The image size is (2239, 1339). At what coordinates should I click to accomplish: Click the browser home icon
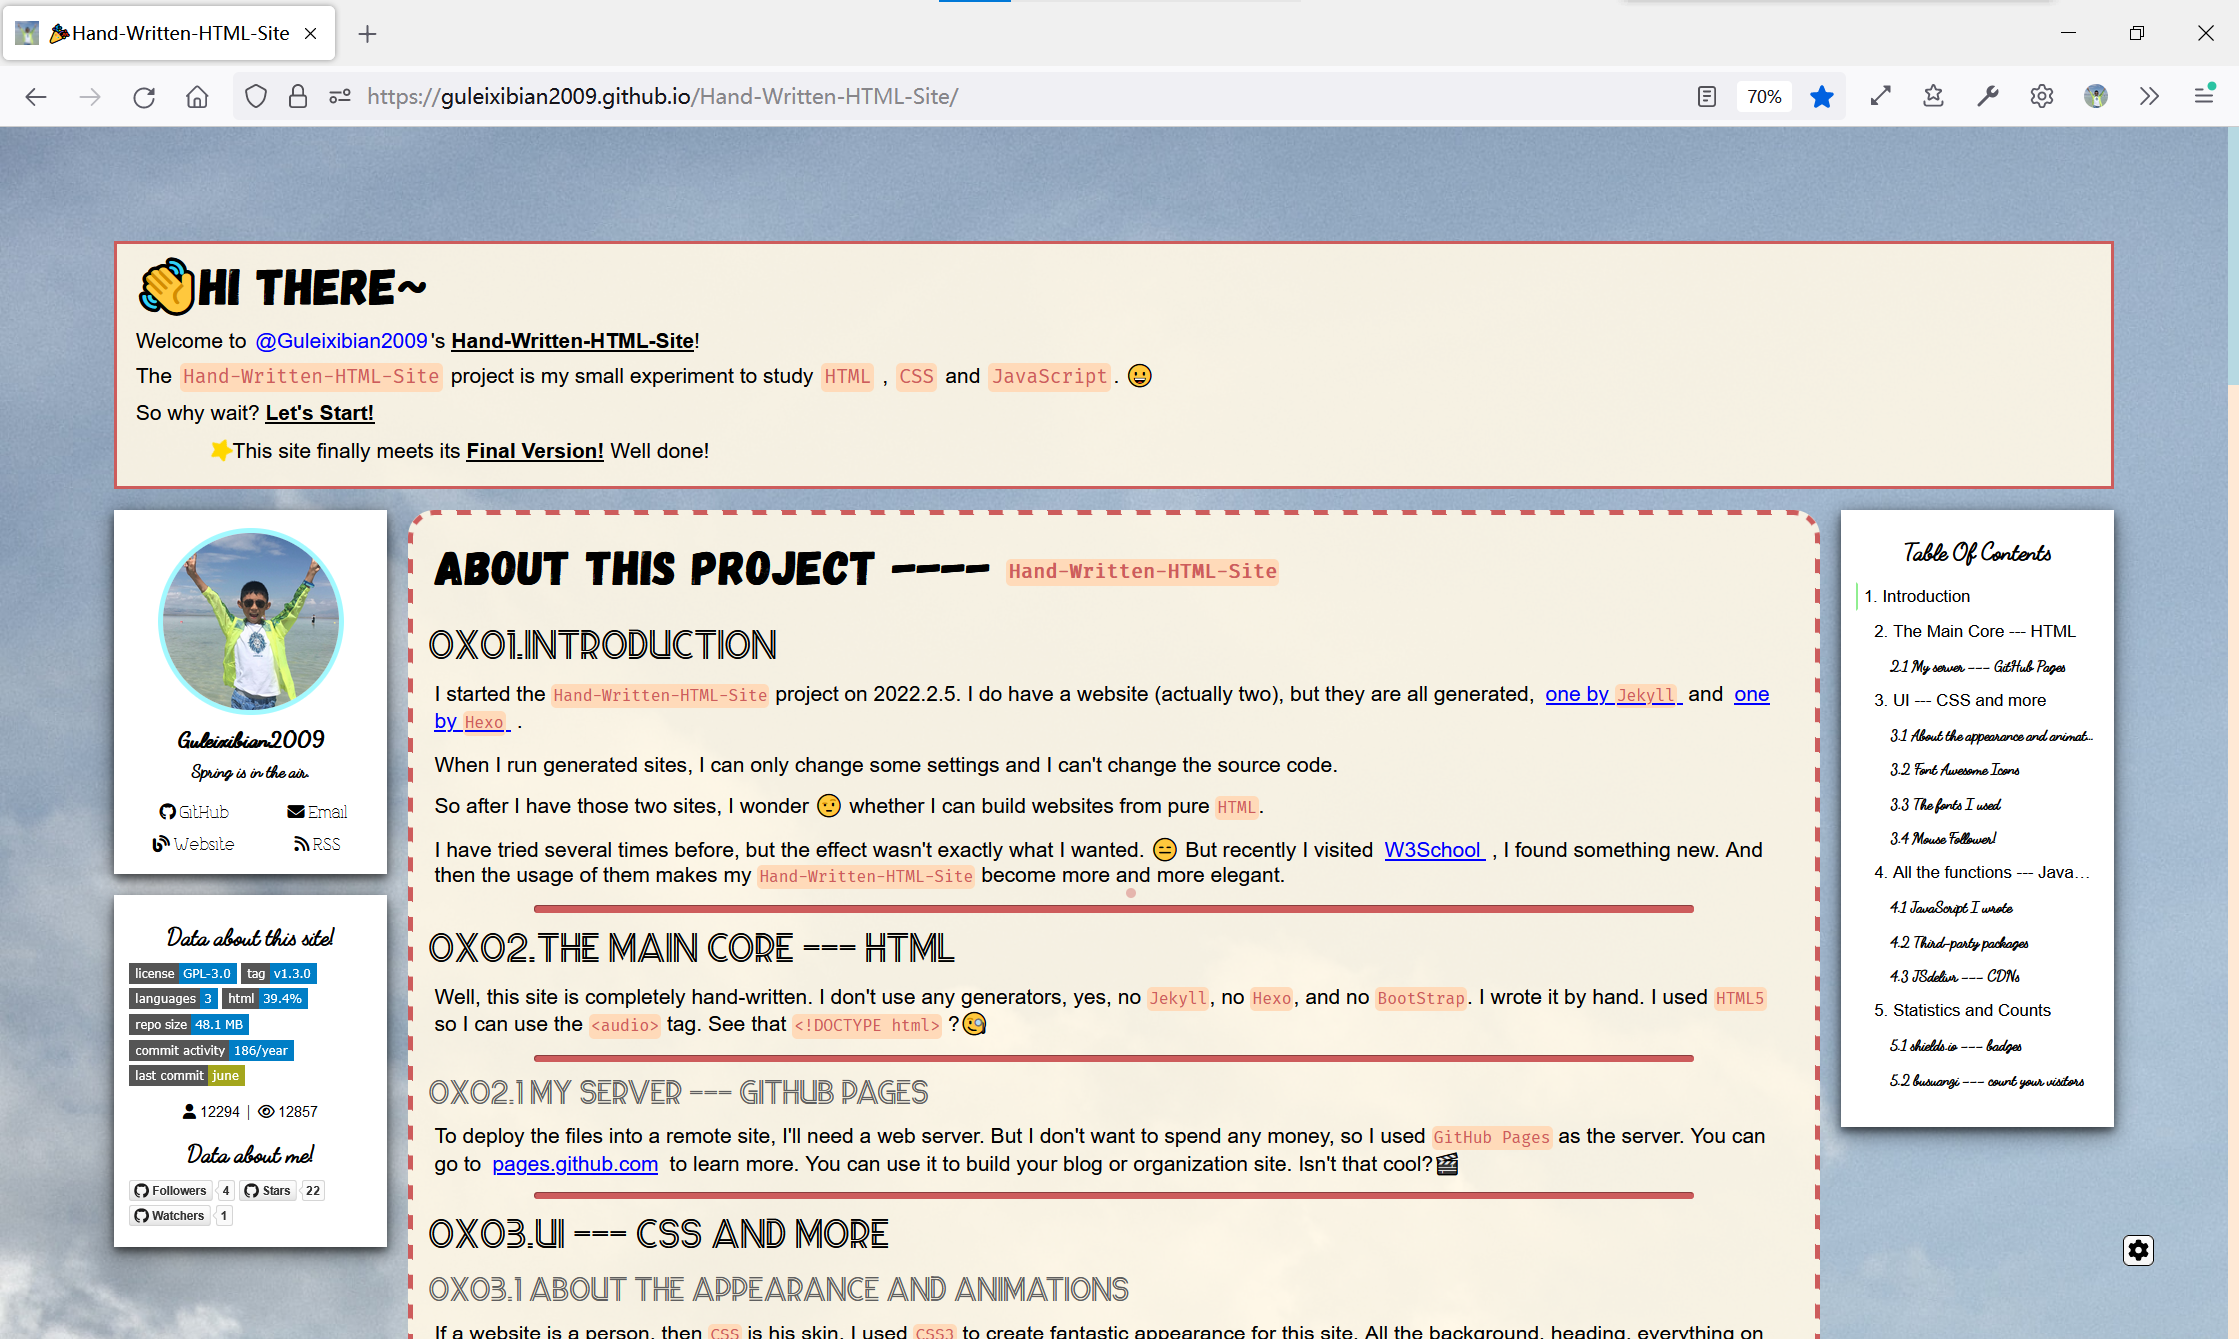pos(197,96)
